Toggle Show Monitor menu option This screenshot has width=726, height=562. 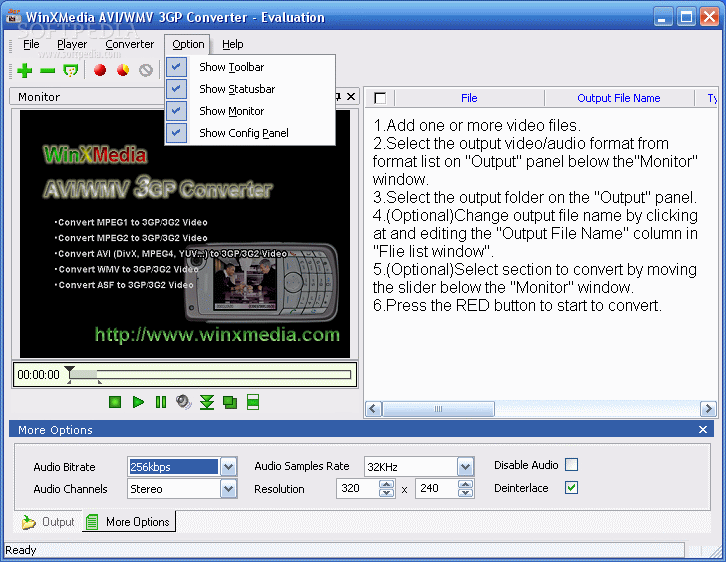(250, 111)
